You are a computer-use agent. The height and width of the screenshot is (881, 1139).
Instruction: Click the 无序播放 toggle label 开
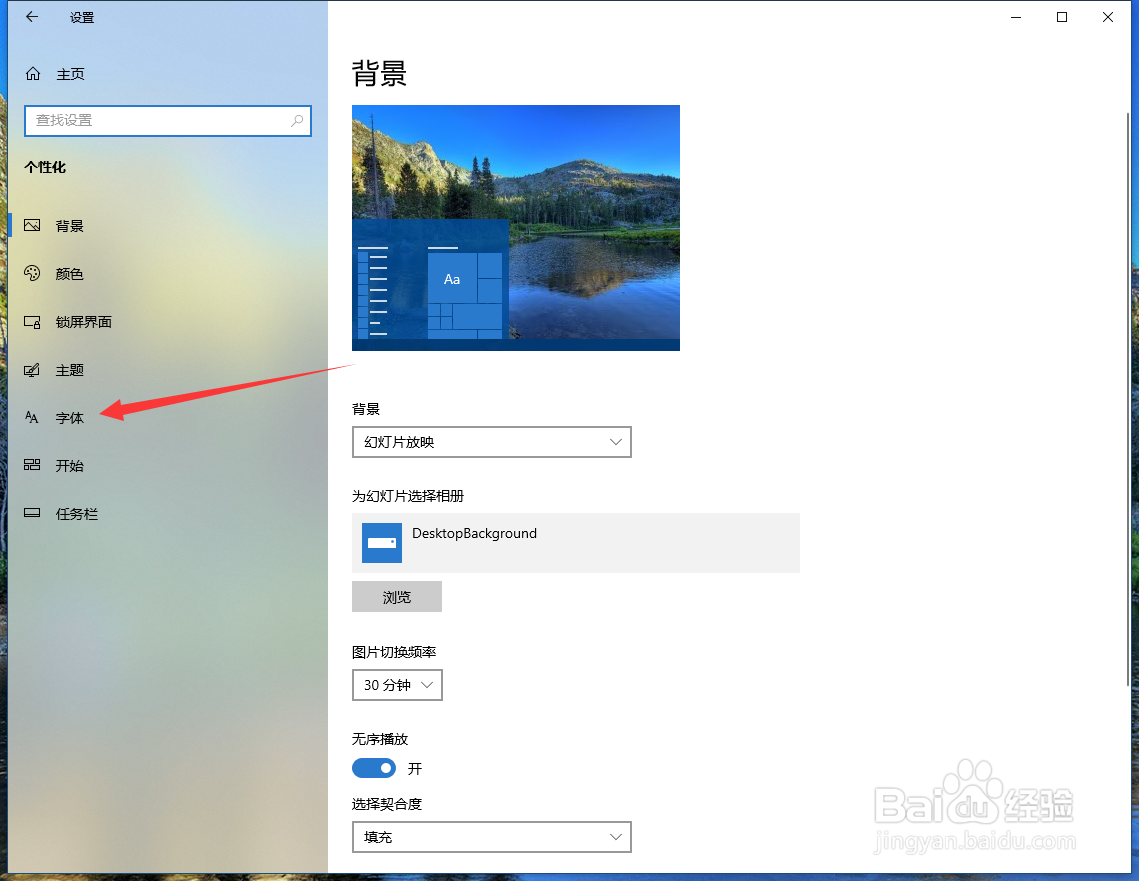click(415, 768)
